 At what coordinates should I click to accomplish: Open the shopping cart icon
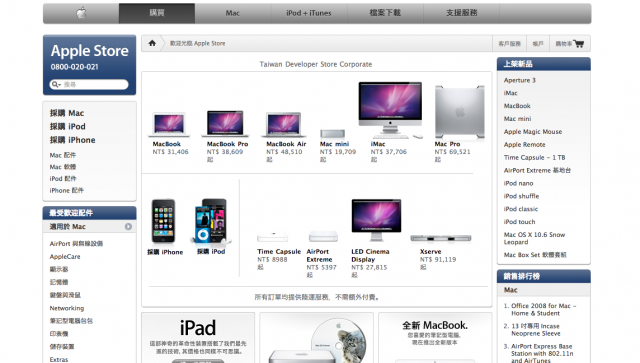pyautogui.click(x=578, y=43)
